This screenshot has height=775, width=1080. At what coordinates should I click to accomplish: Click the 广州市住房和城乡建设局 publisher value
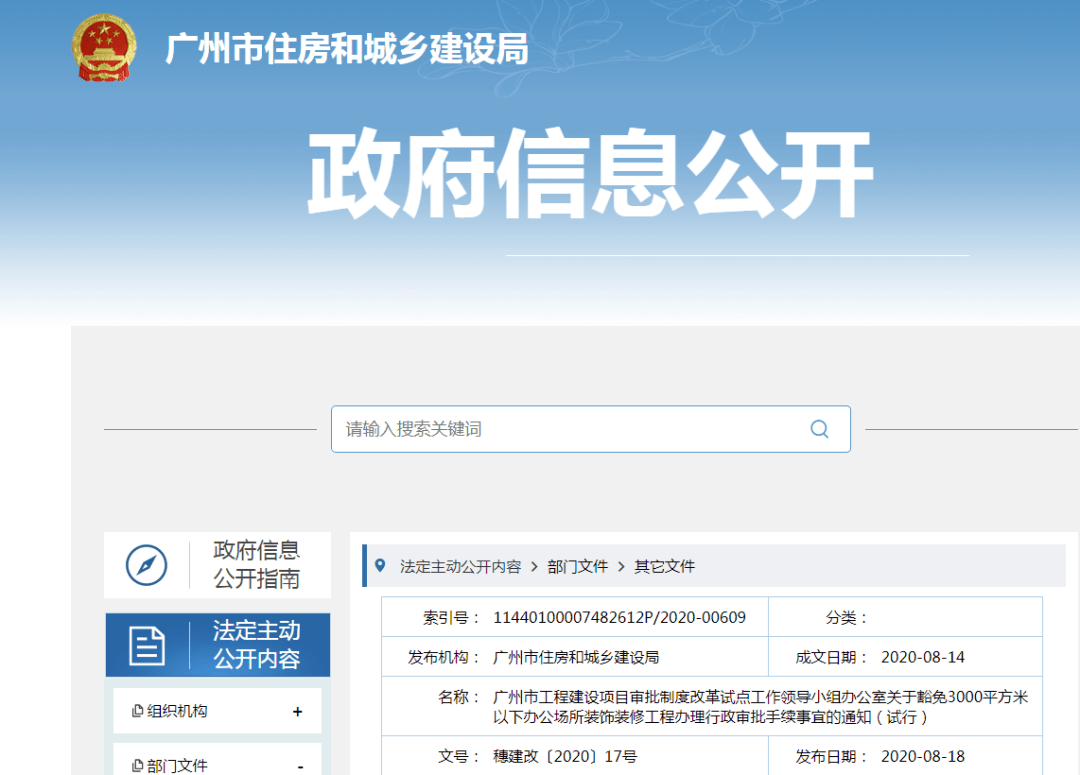pos(576,657)
